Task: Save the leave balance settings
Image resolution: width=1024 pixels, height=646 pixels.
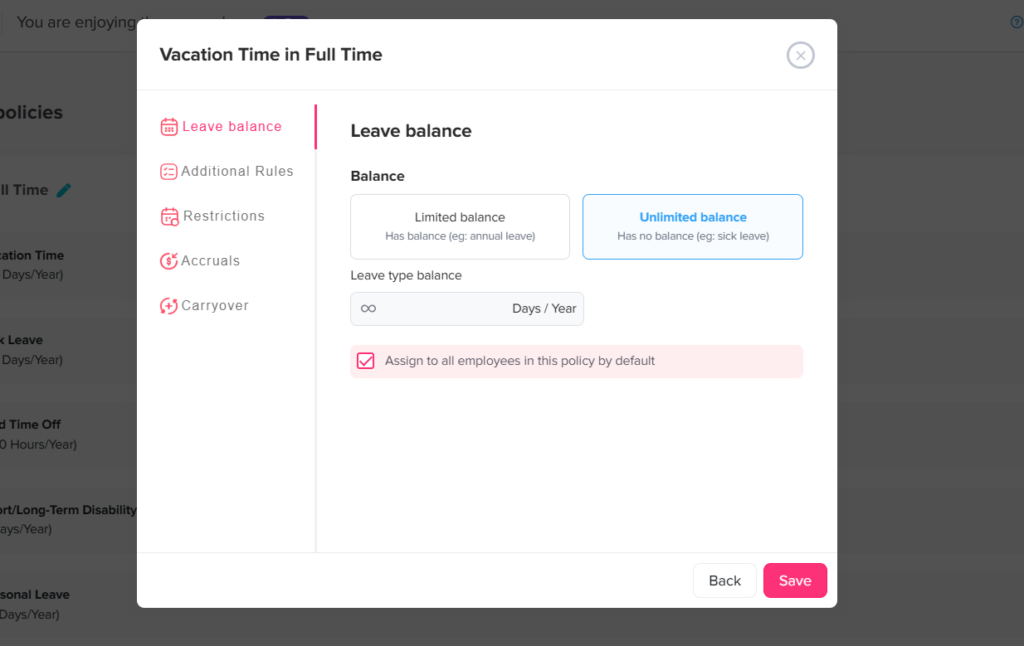Action: coord(794,581)
